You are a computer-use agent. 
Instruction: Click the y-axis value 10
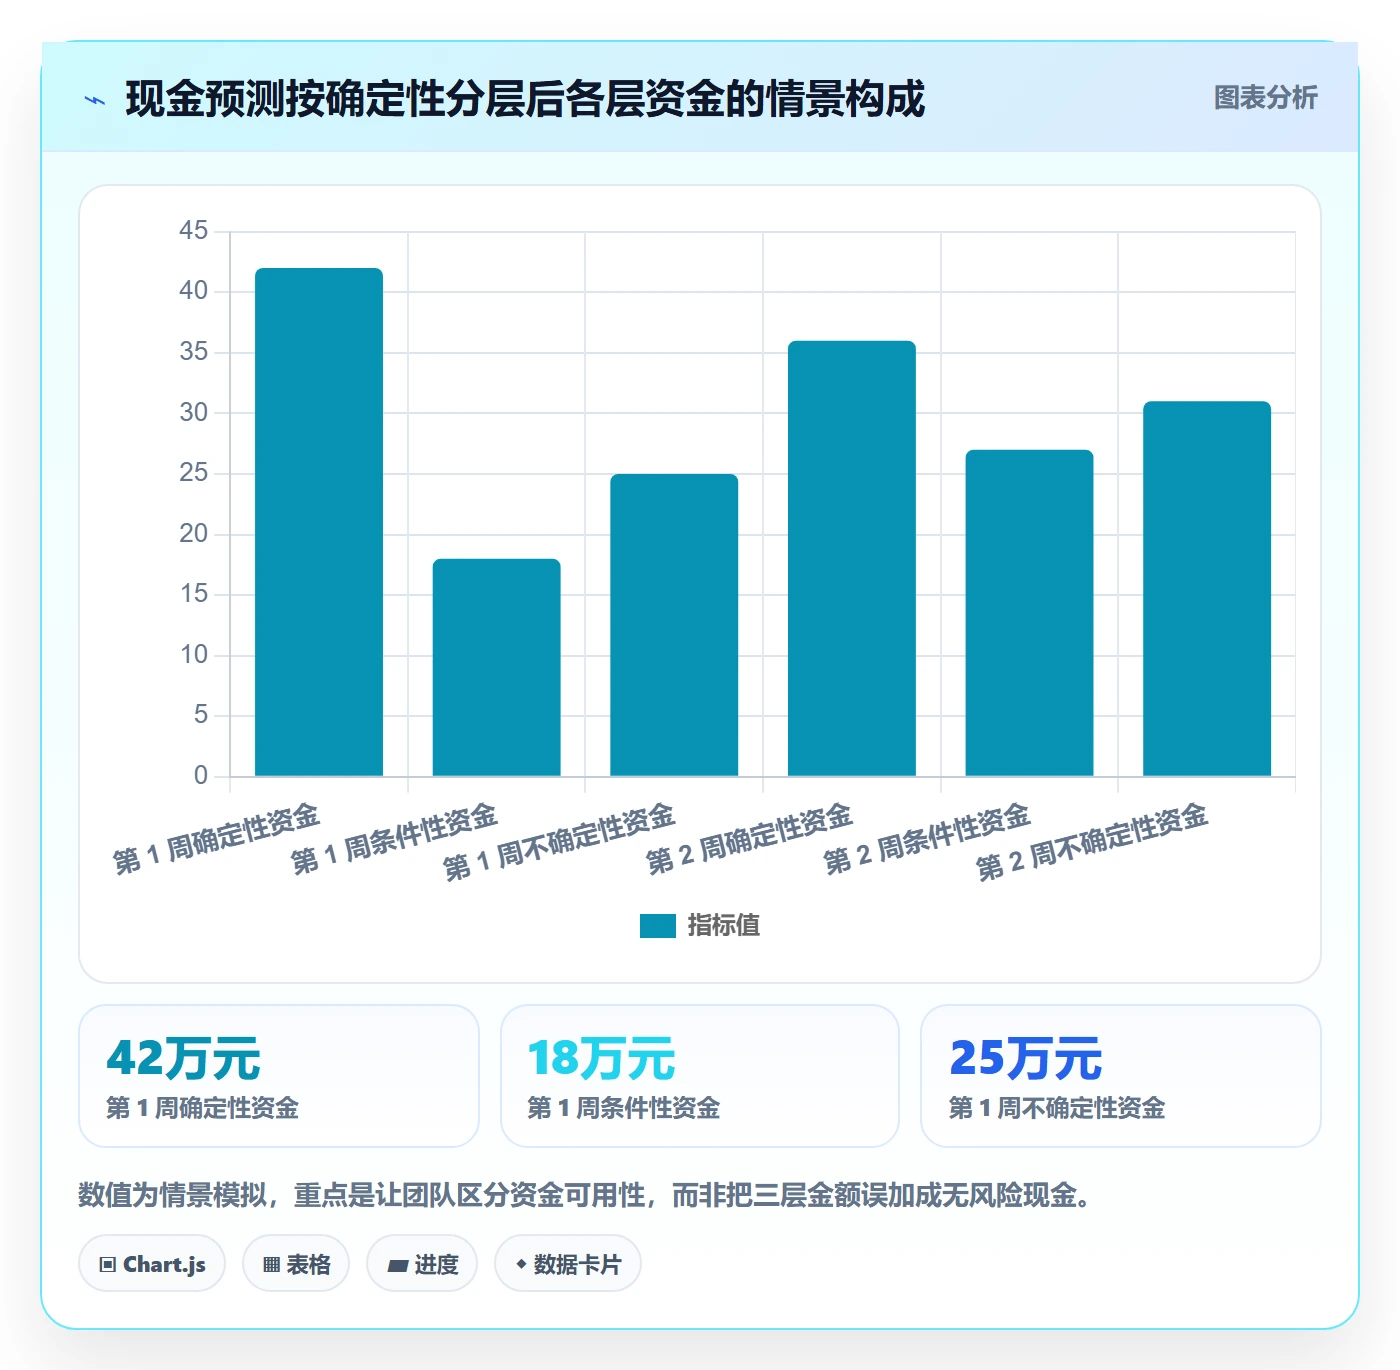click(193, 655)
